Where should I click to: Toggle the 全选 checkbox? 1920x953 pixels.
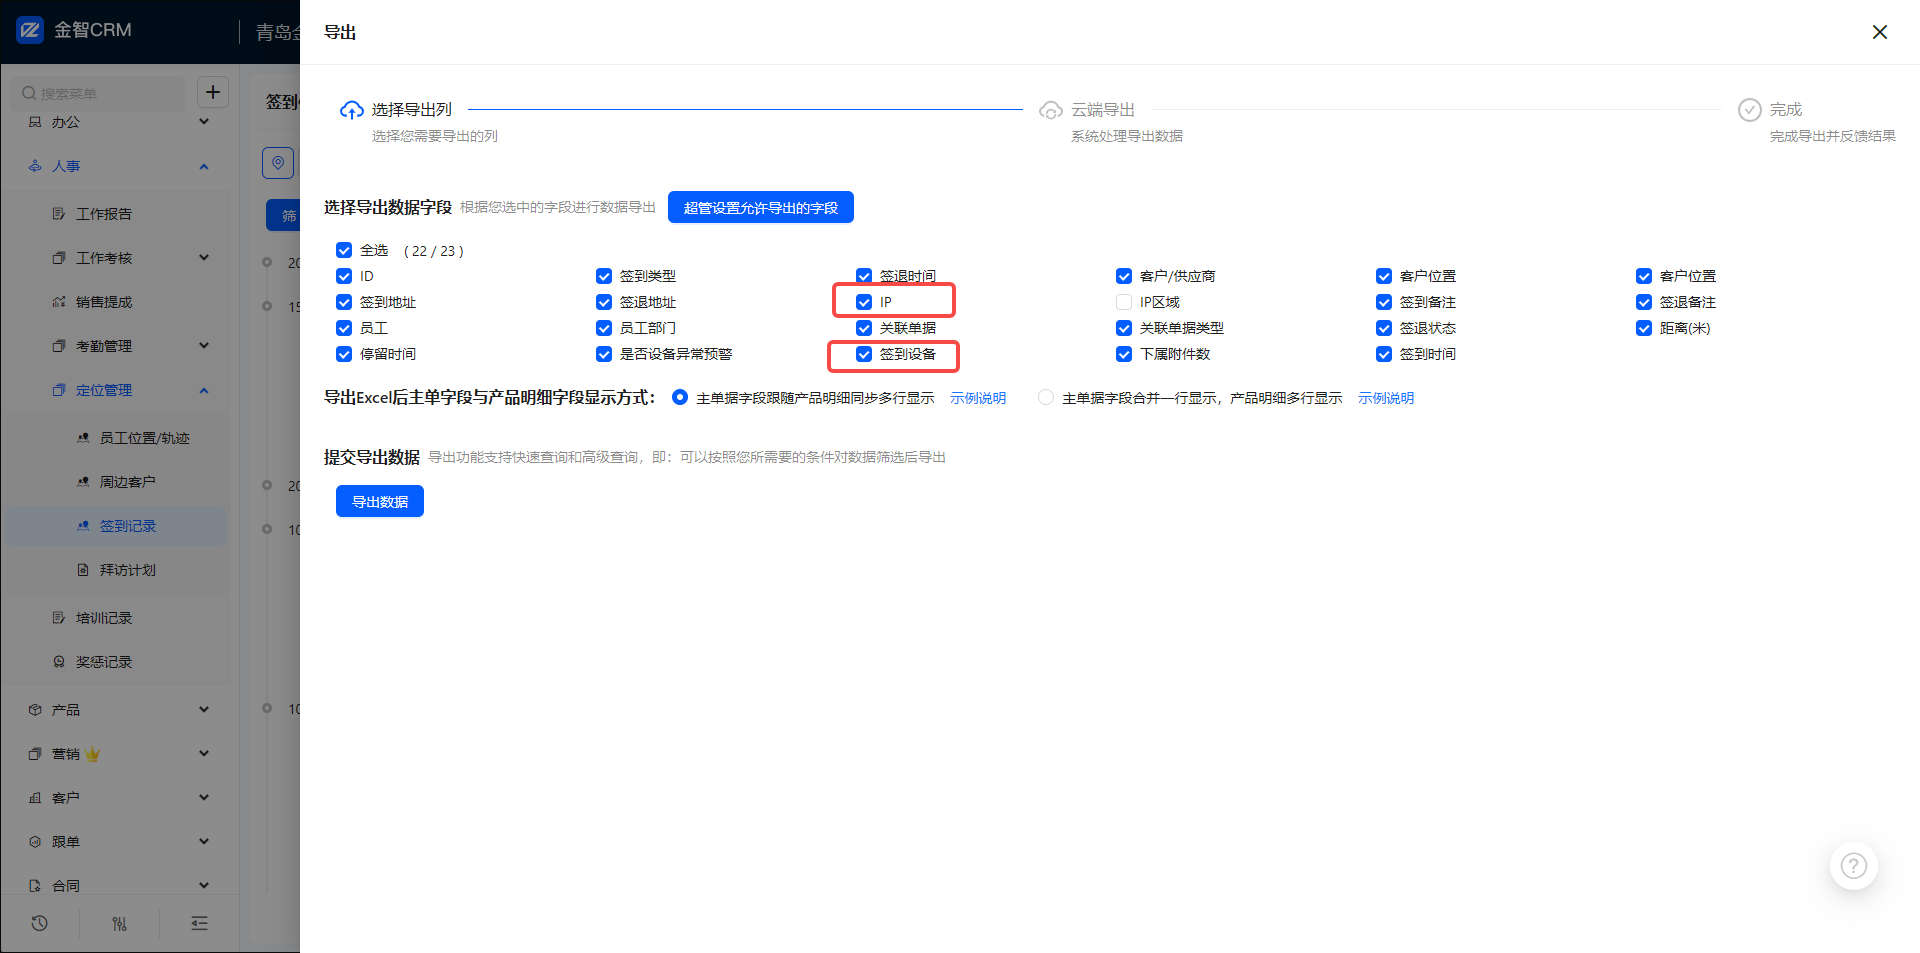pyautogui.click(x=344, y=250)
